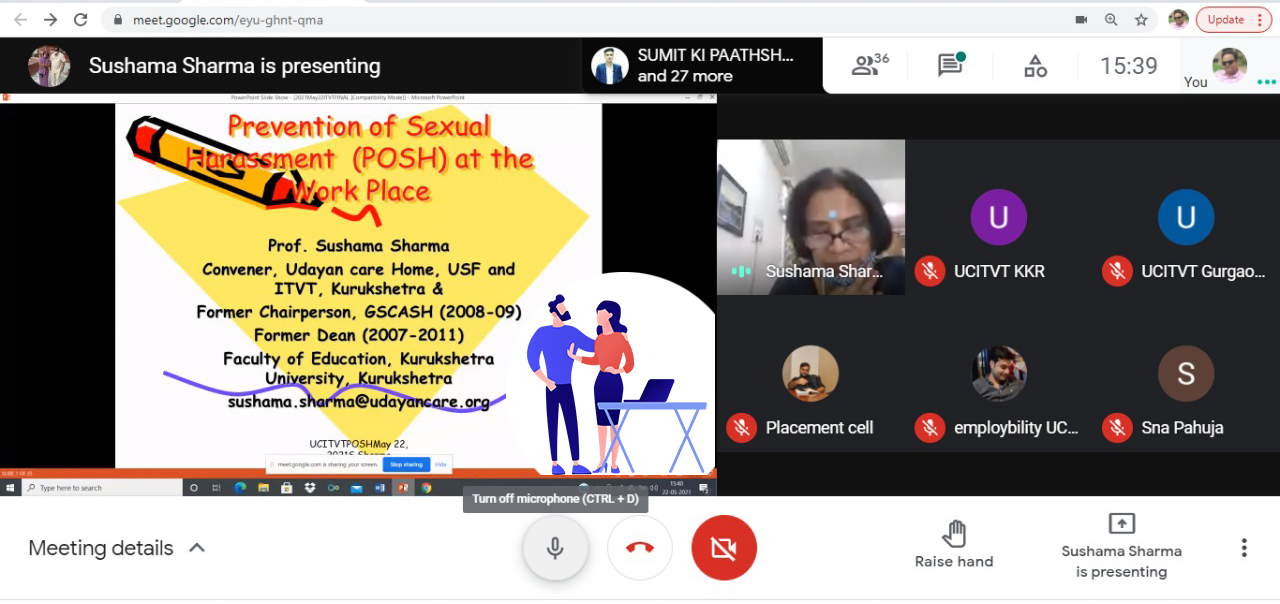
Task: Click the Sushama Sharma is presenting button
Action: coord(1121,547)
